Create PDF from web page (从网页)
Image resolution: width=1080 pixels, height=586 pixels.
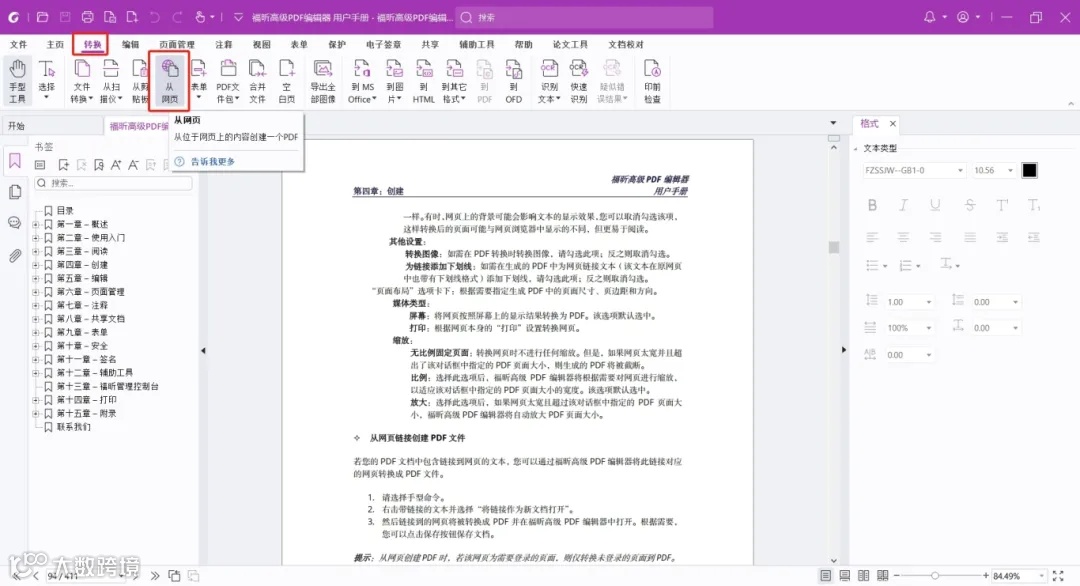tap(169, 81)
